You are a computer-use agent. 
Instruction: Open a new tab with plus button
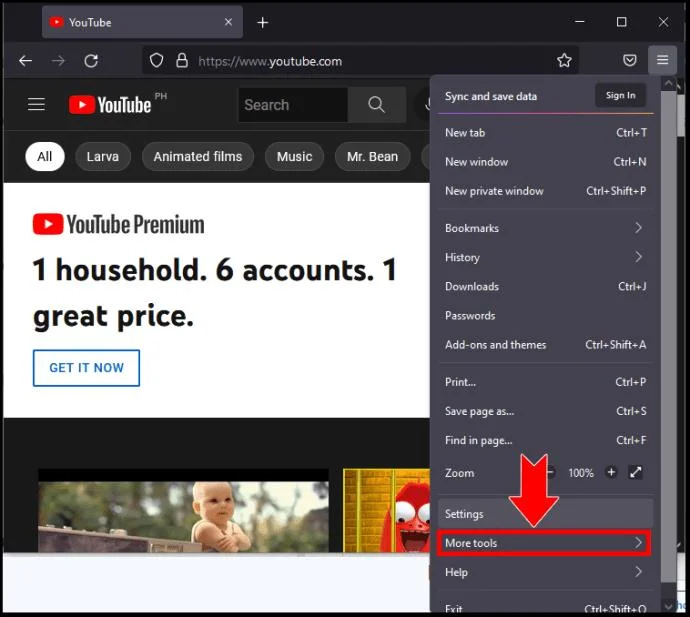coord(263,22)
